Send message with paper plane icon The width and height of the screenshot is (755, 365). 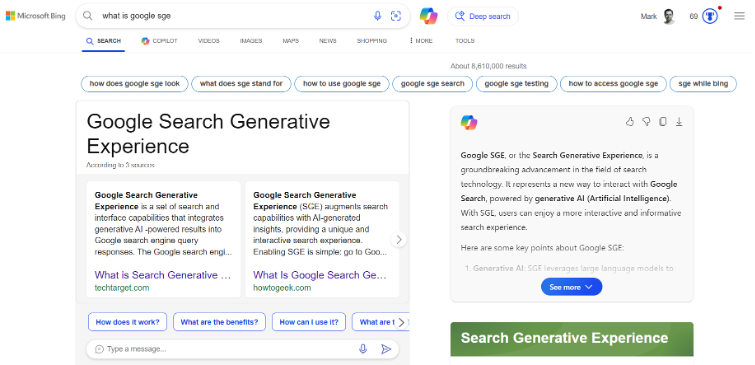(386, 349)
